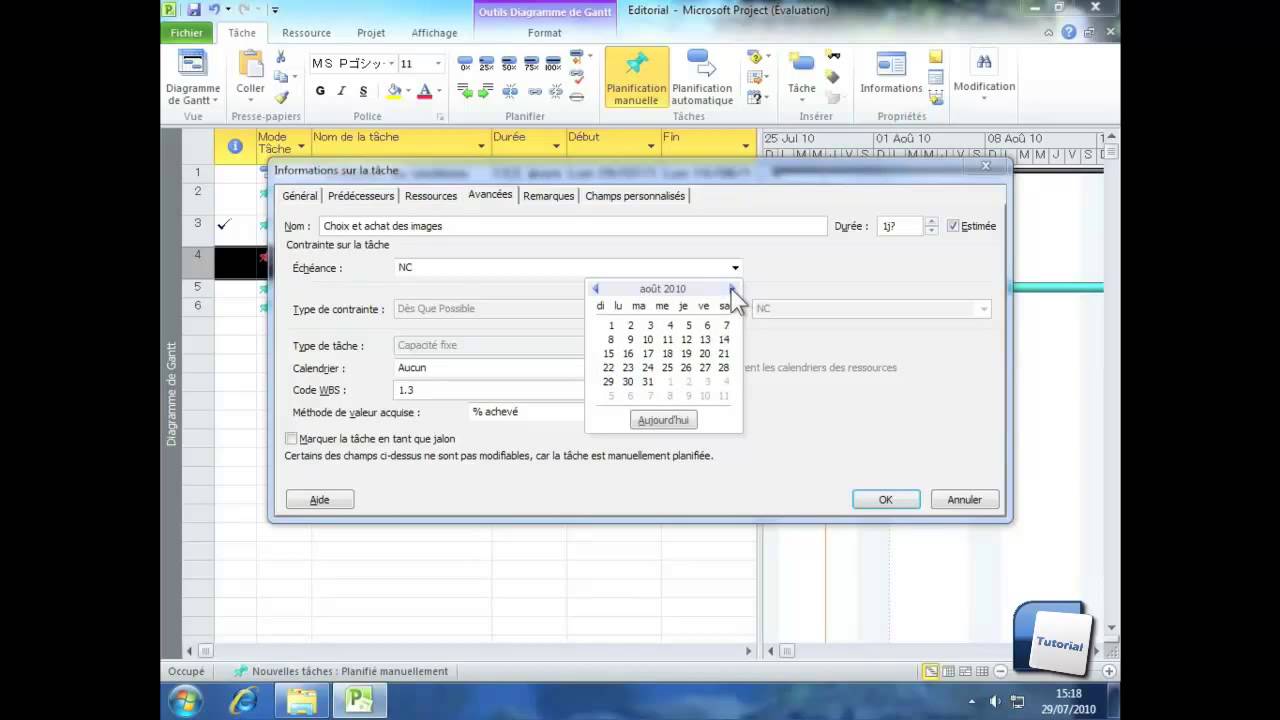This screenshot has height=720, width=1280.
Task: Click the Durée spinner up arrow
Action: 931,222
